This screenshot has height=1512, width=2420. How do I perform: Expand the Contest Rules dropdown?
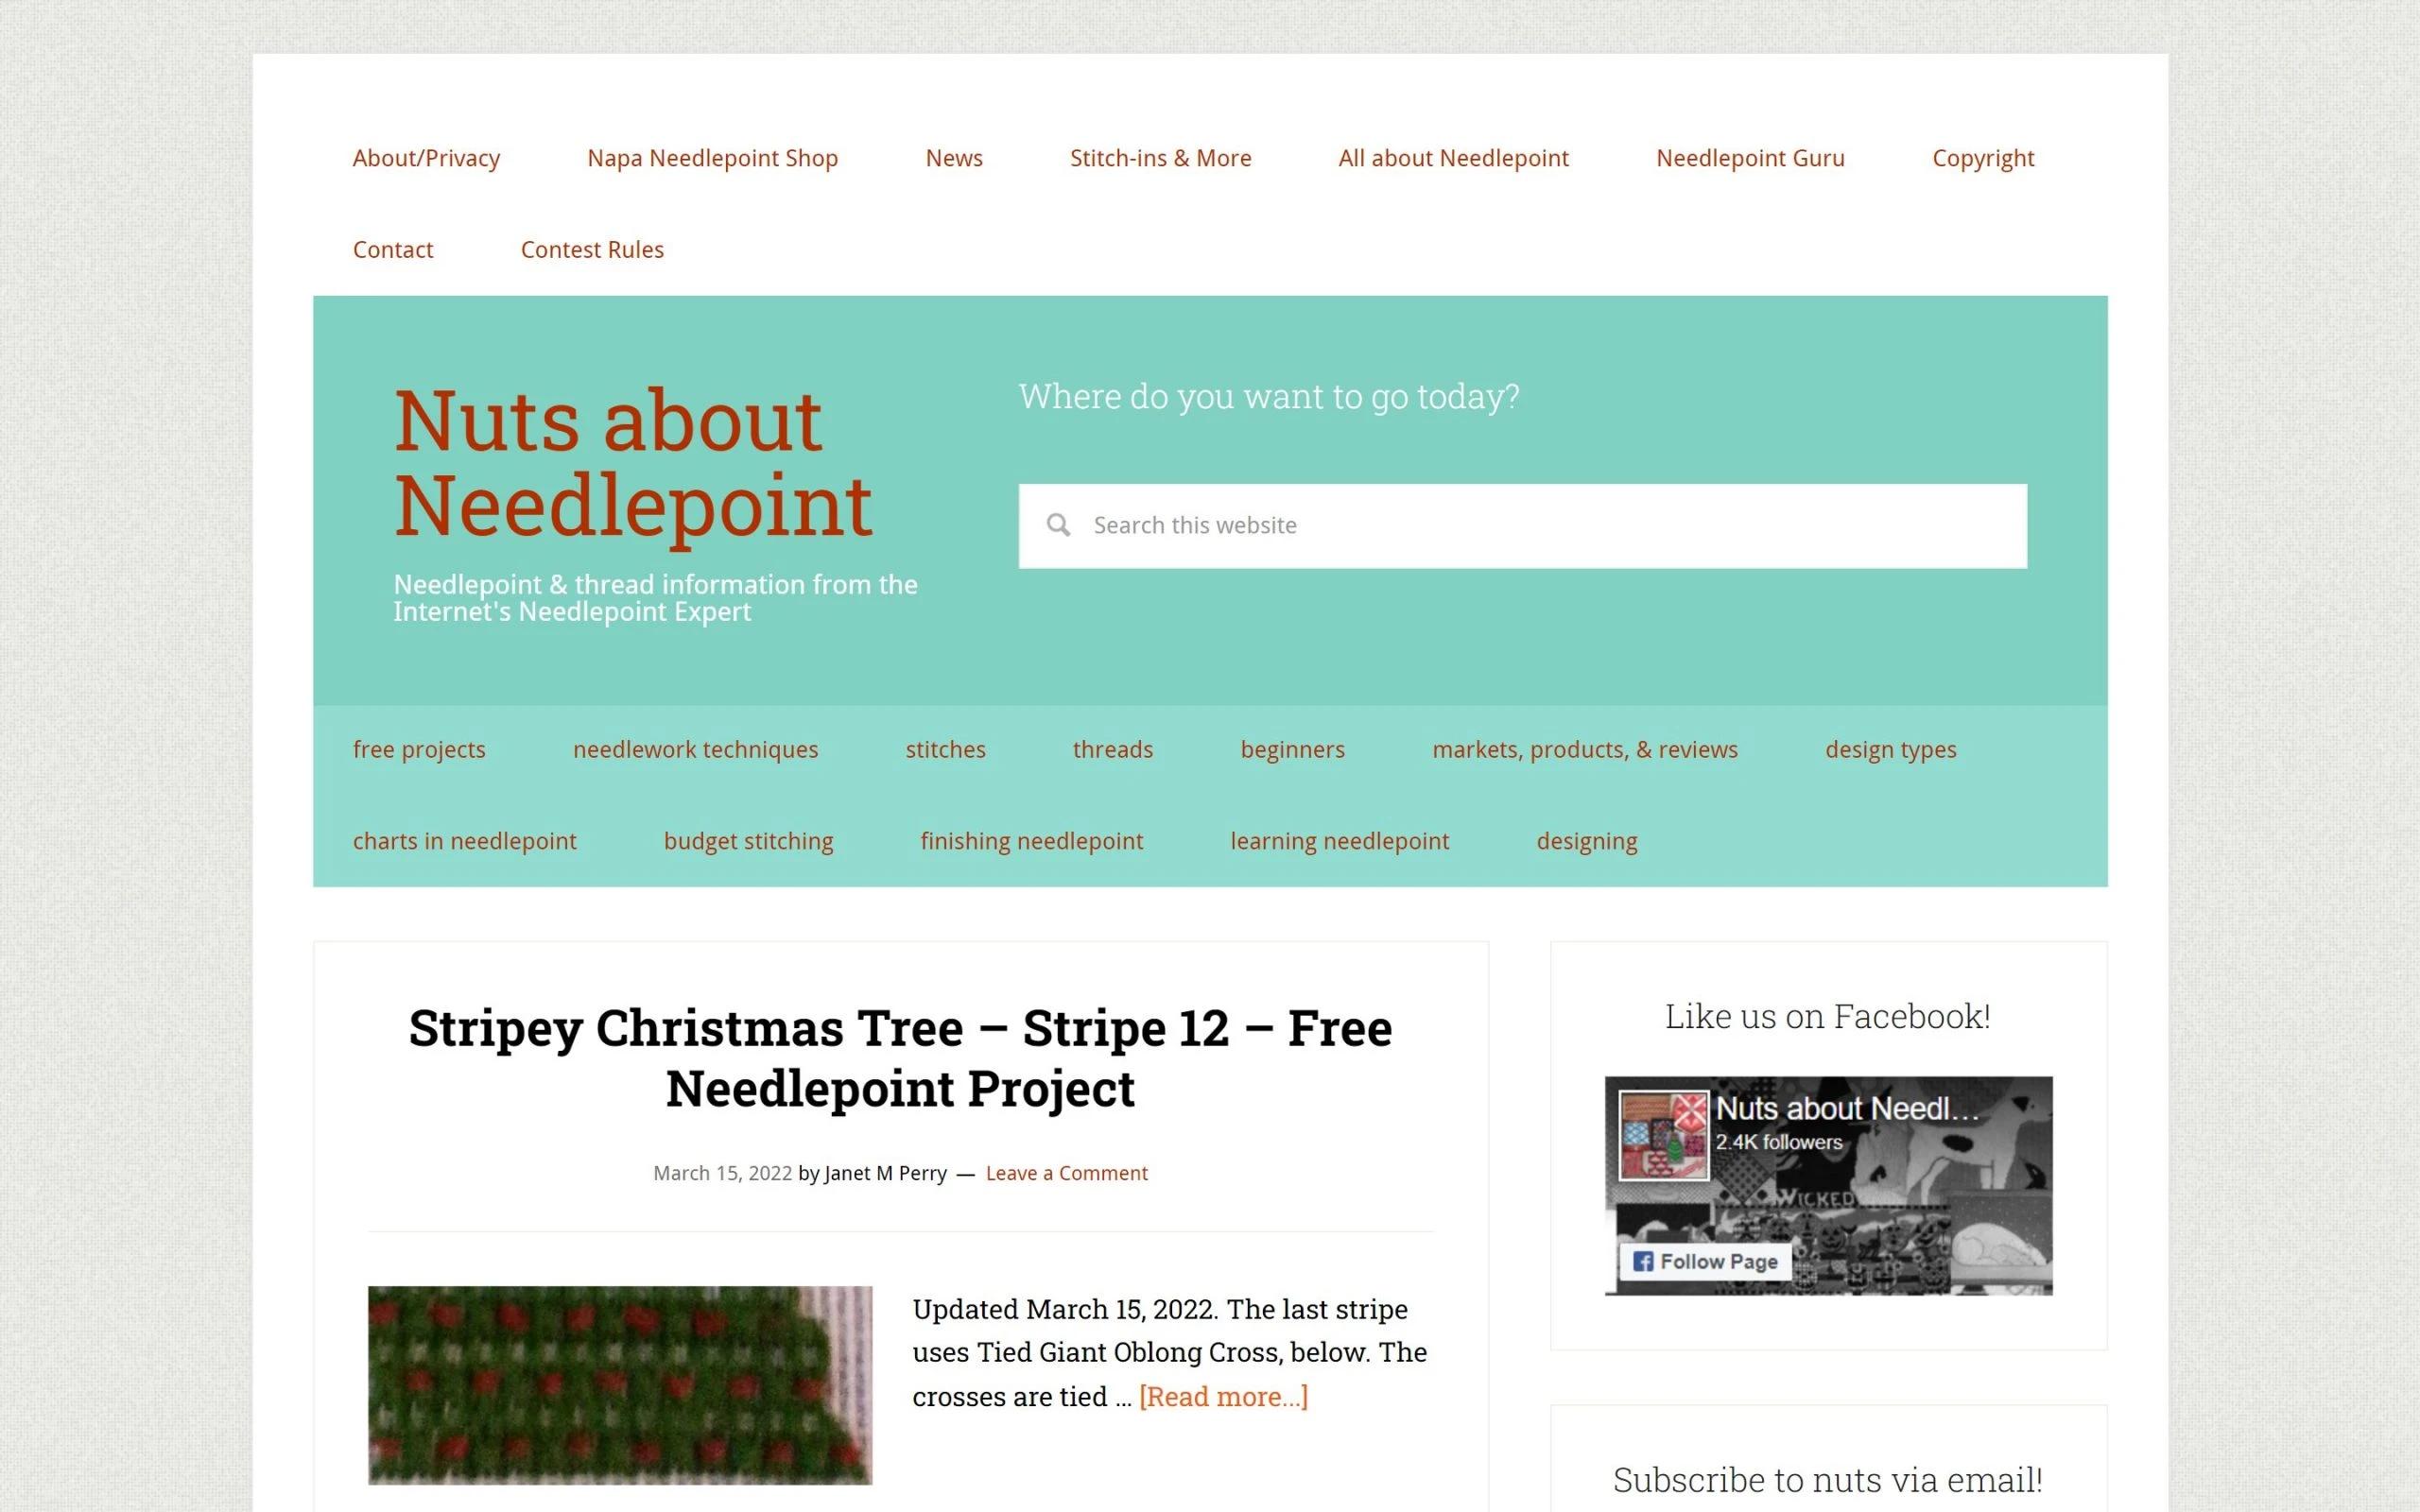593,249
